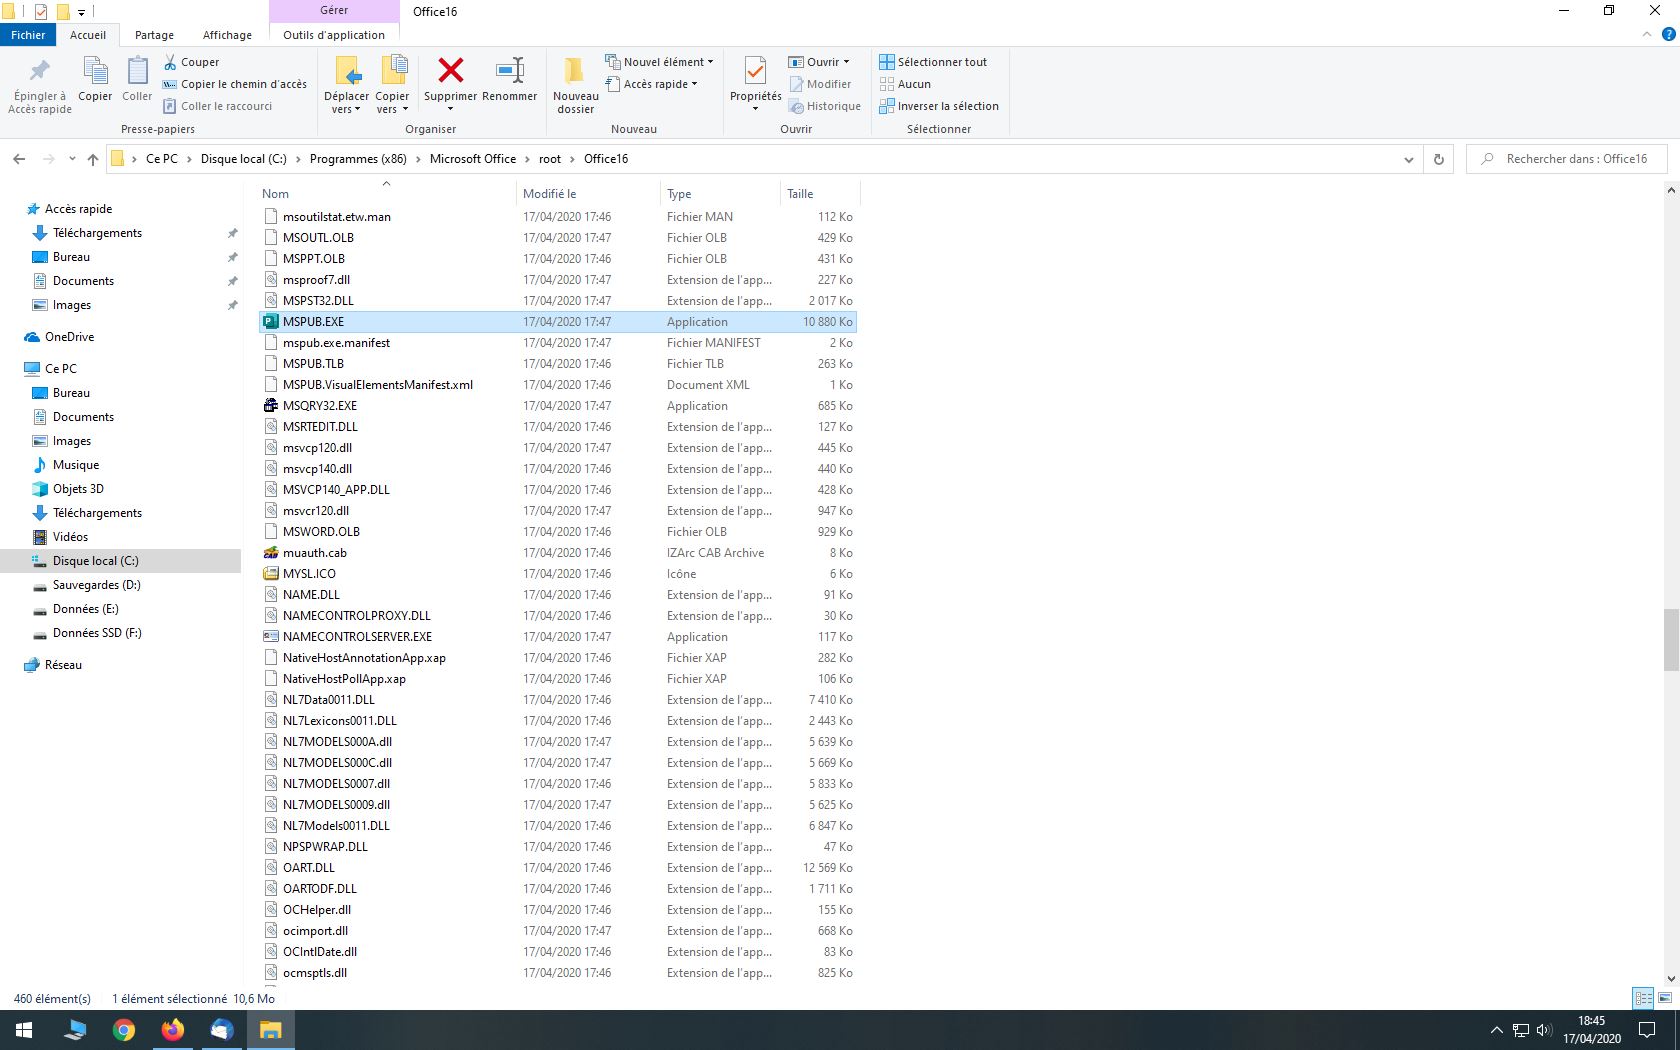The height and width of the screenshot is (1050, 1680).
Task: Click Copier le chemin d'accès
Action: 235,84
